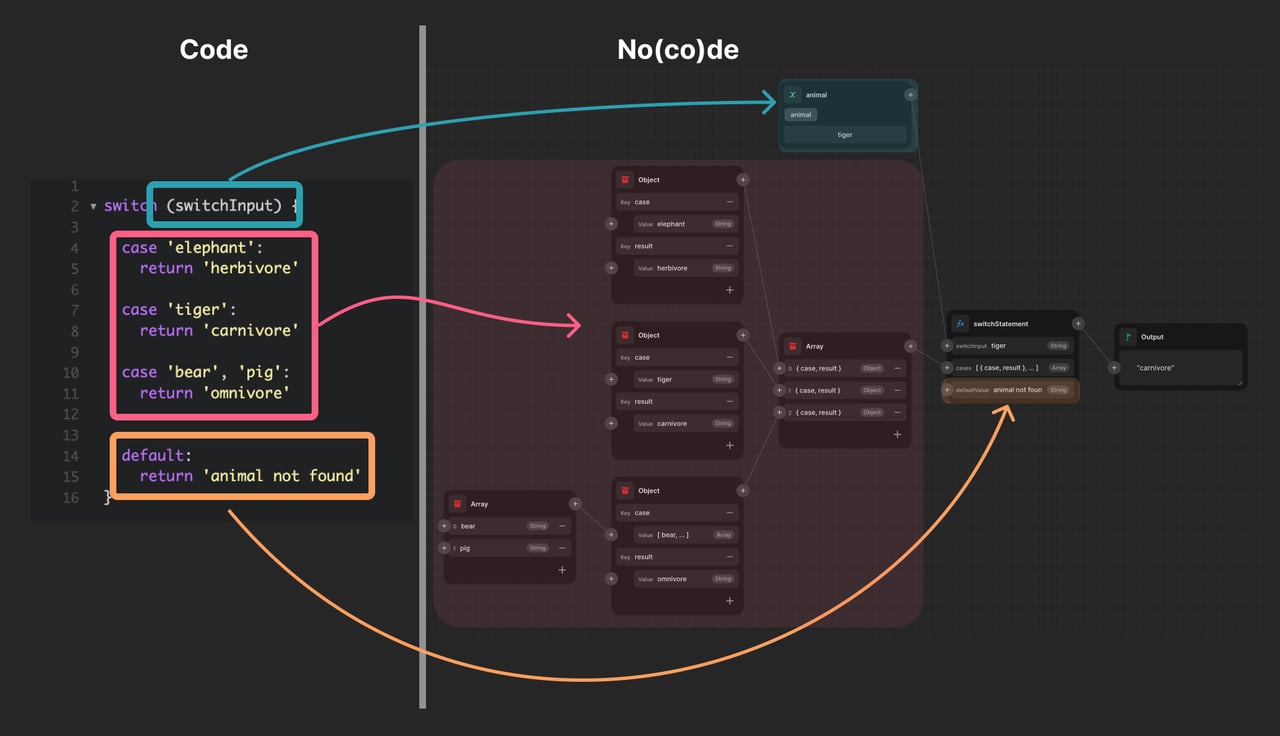This screenshot has width=1280, height=736.
Task: Remove the pig item from the Array node
Action: point(562,548)
